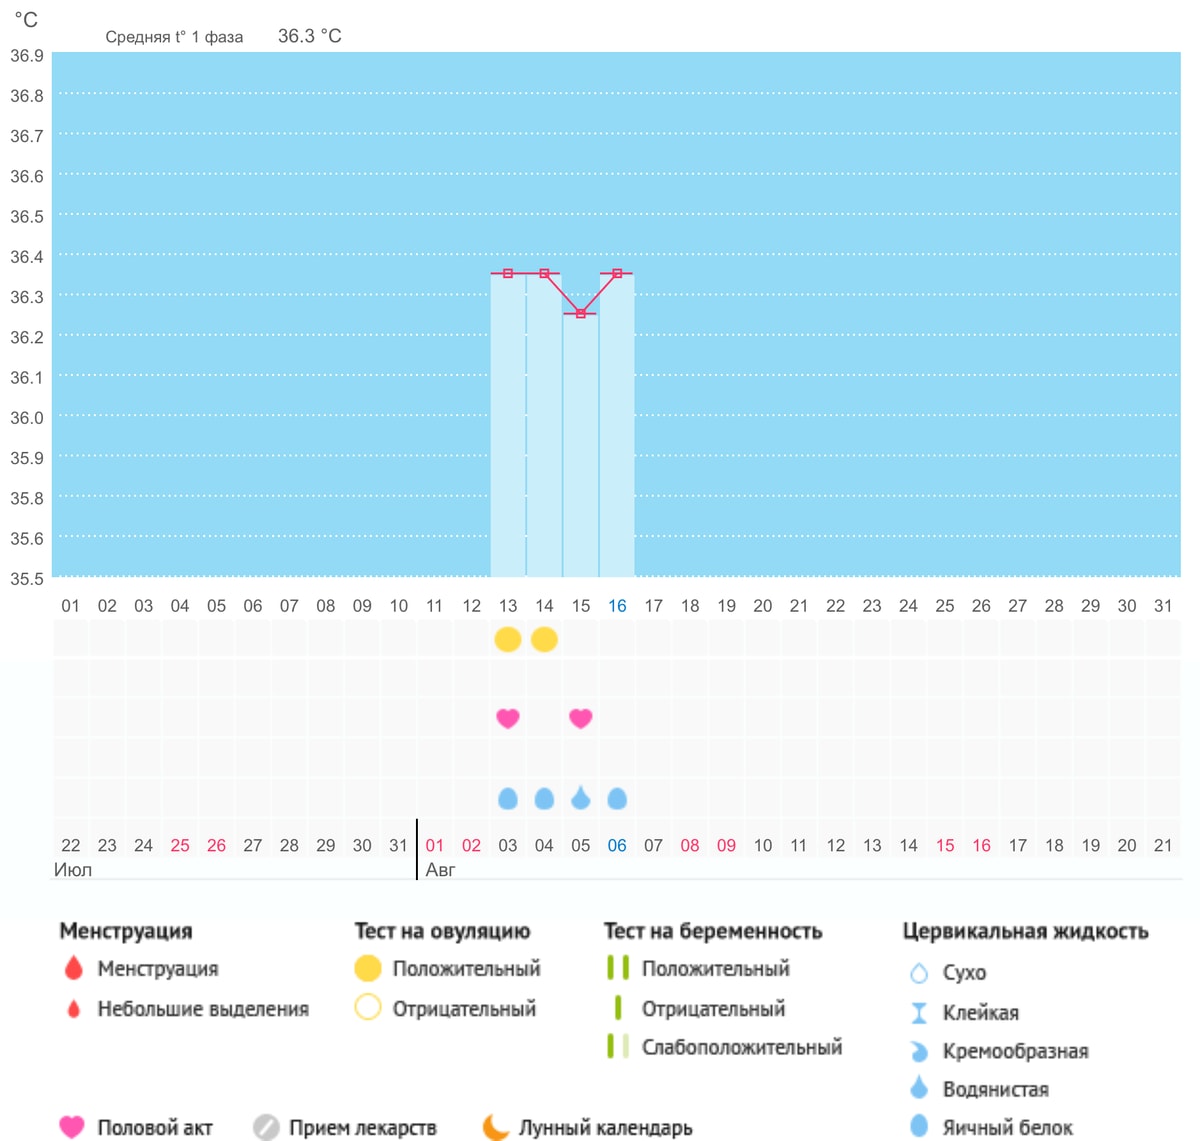Click the Слабоположительный pregnancy test legend icon
Image resolution: width=1200 pixels, height=1141 pixels.
click(x=618, y=1047)
